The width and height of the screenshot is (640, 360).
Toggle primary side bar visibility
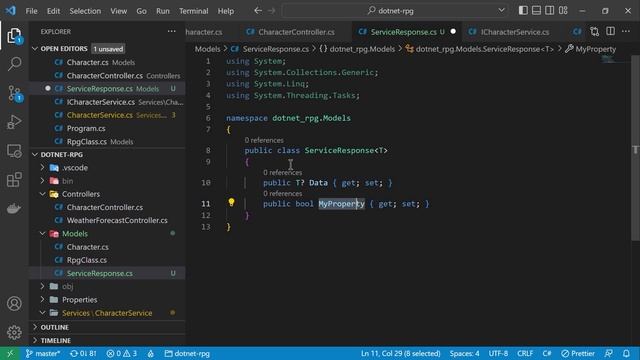pos(523,11)
